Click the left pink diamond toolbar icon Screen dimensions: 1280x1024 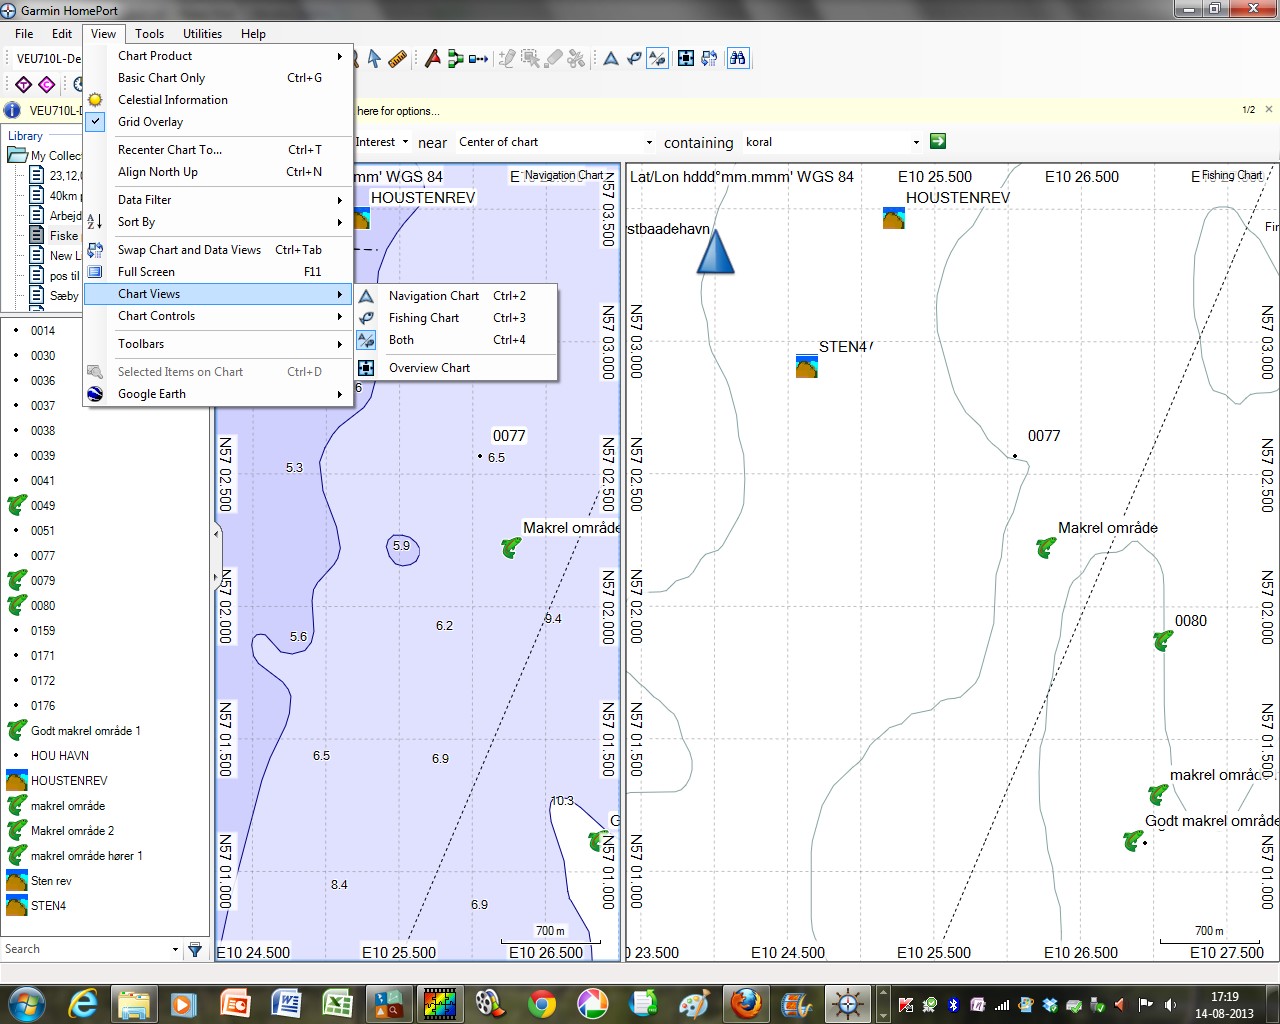pyautogui.click(x=24, y=85)
